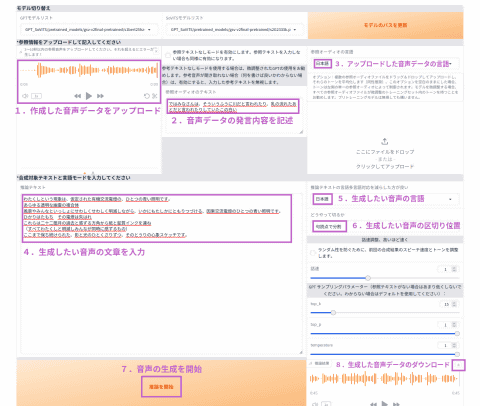Open the SoVITS model list dropdown
The image size is (480, 406).
[234, 30]
